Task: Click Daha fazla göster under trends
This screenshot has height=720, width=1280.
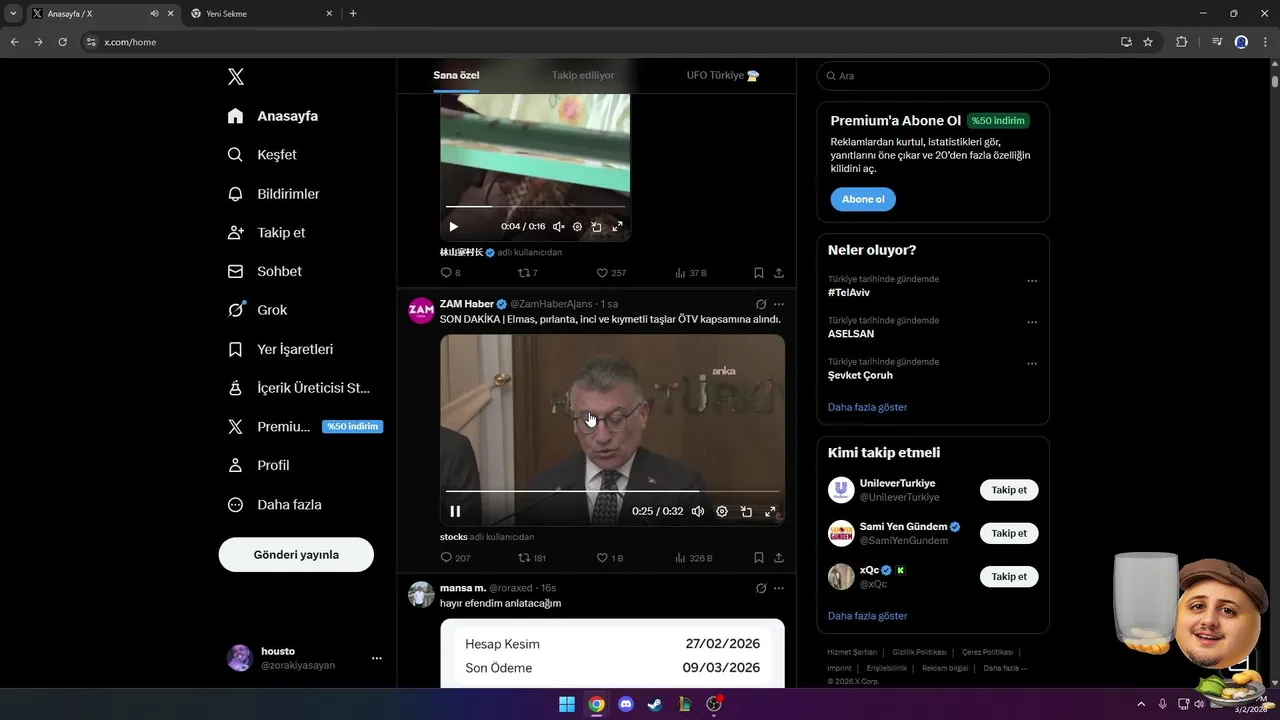Action: coord(868,407)
